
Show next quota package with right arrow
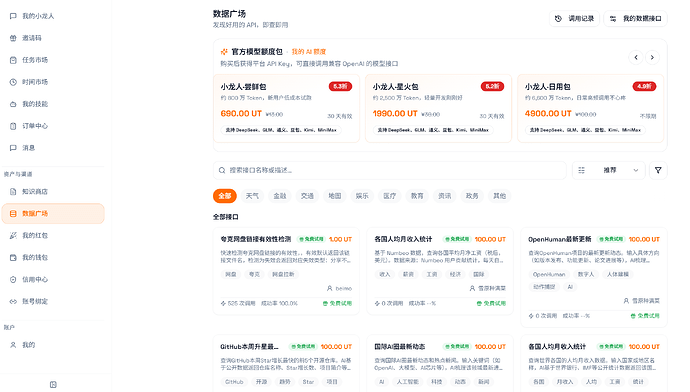[652, 57]
